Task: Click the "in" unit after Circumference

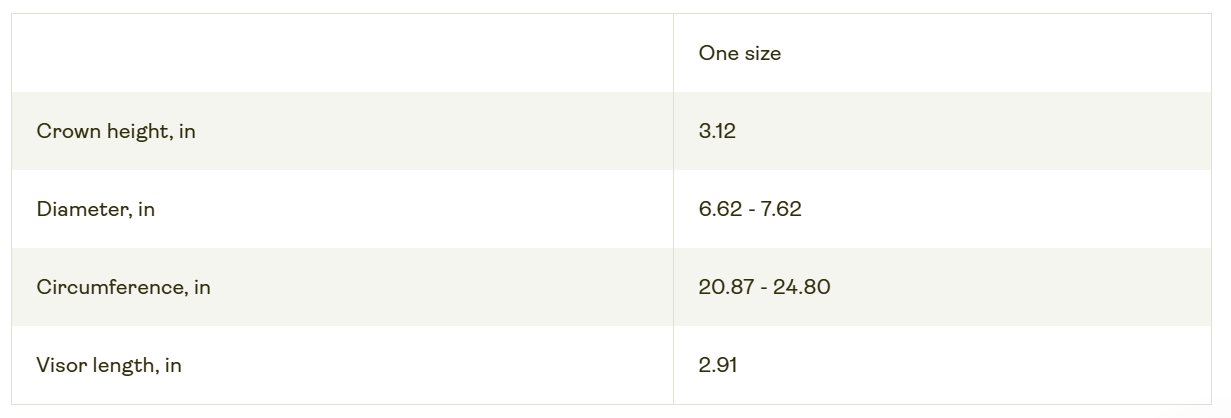Action: click(x=202, y=287)
